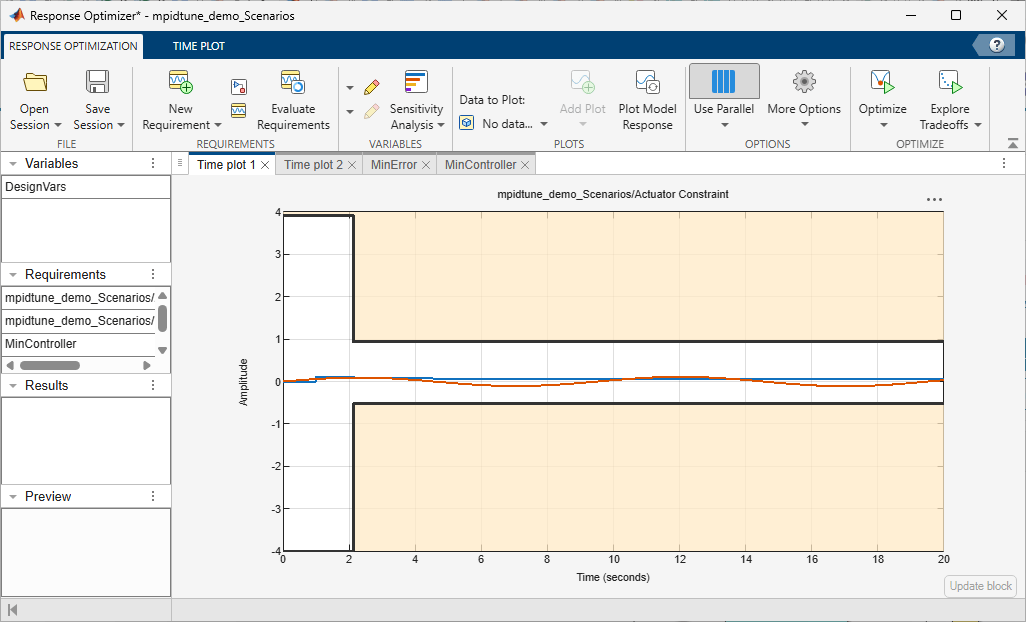Viewport: 1026px width, 622px height.
Task: Collapse the Requirements panel section
Action: [x=12, y=275]
